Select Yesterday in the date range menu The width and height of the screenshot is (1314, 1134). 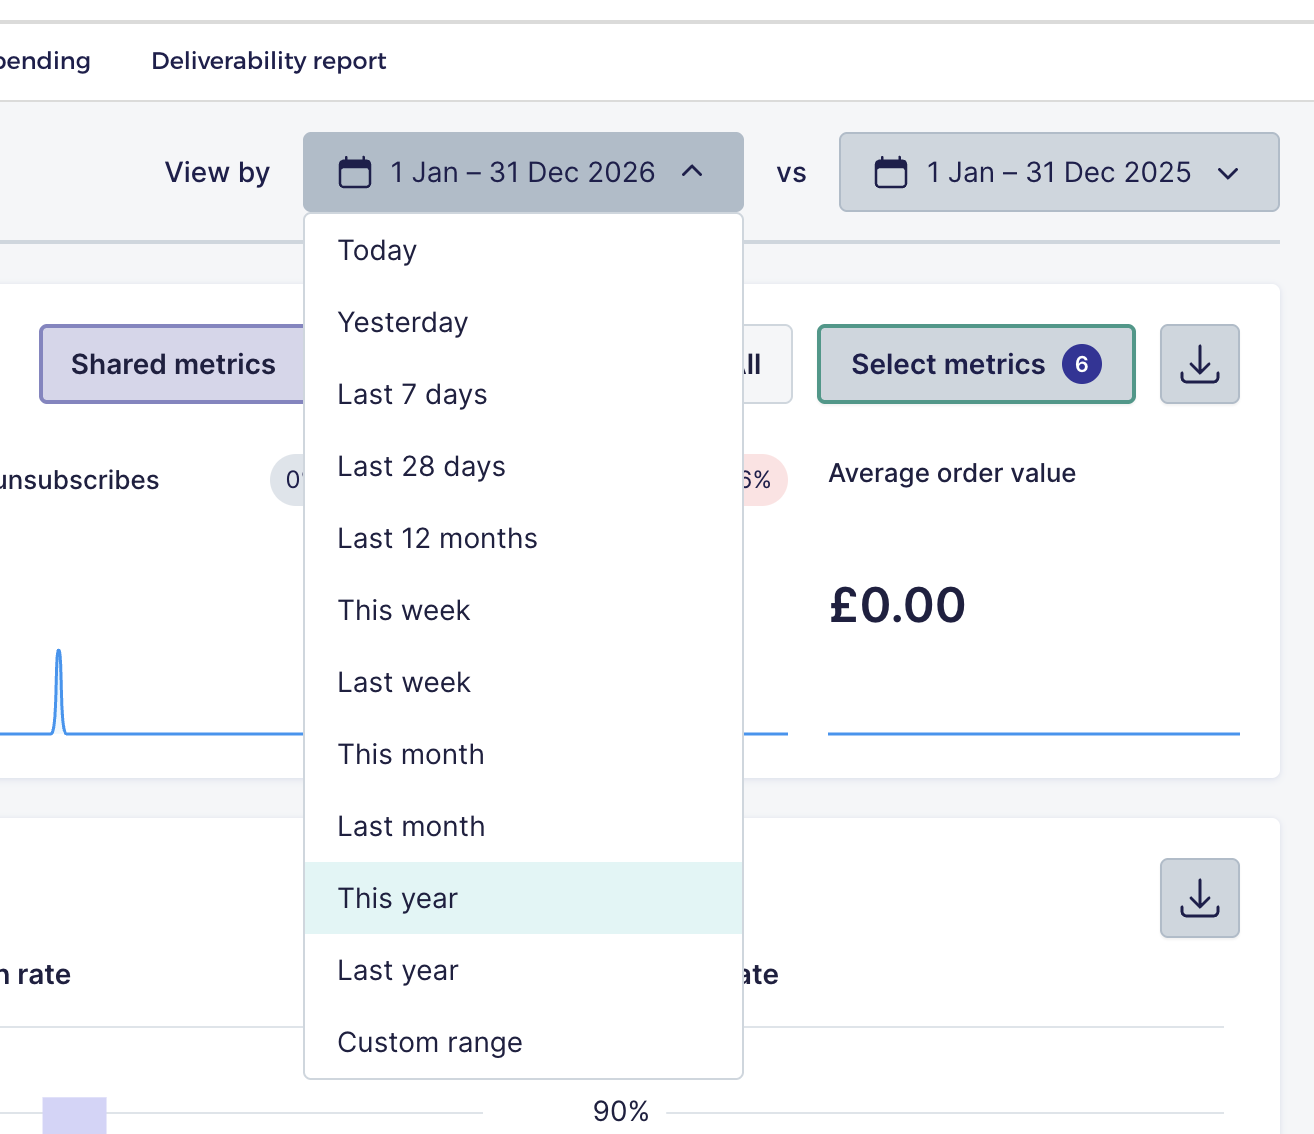(x=523, y=322)
